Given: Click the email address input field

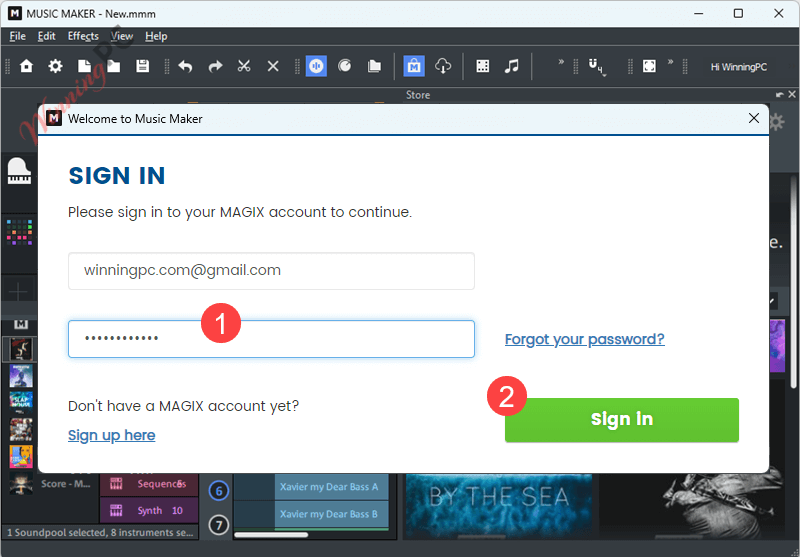Looking at the screenshot, I should tap(271, 271).
